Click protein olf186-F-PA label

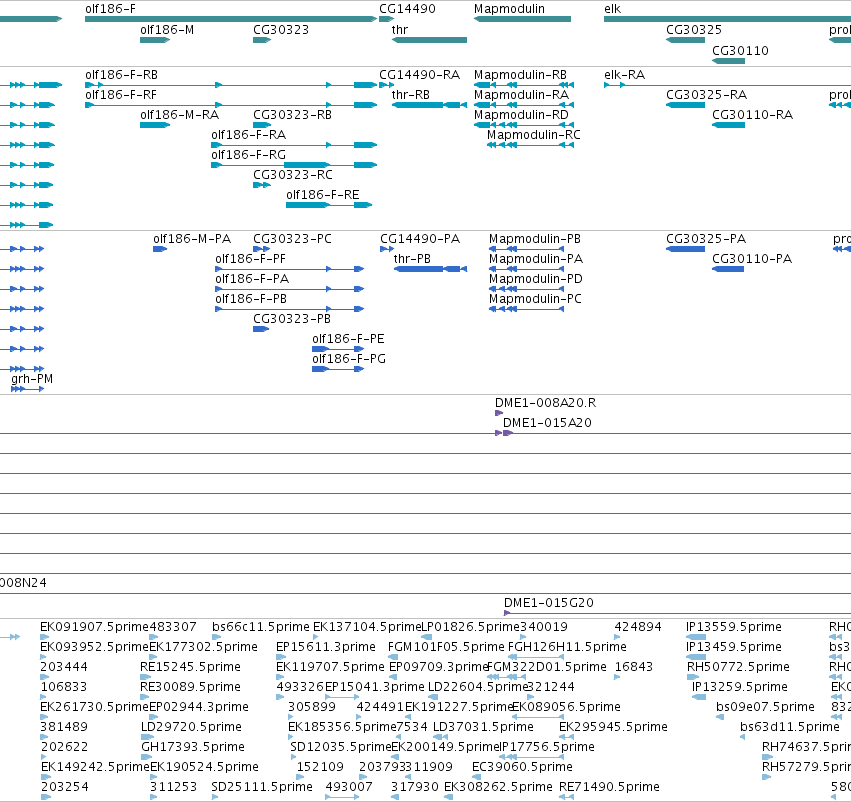pyautogui.click(x=252, y=279)
